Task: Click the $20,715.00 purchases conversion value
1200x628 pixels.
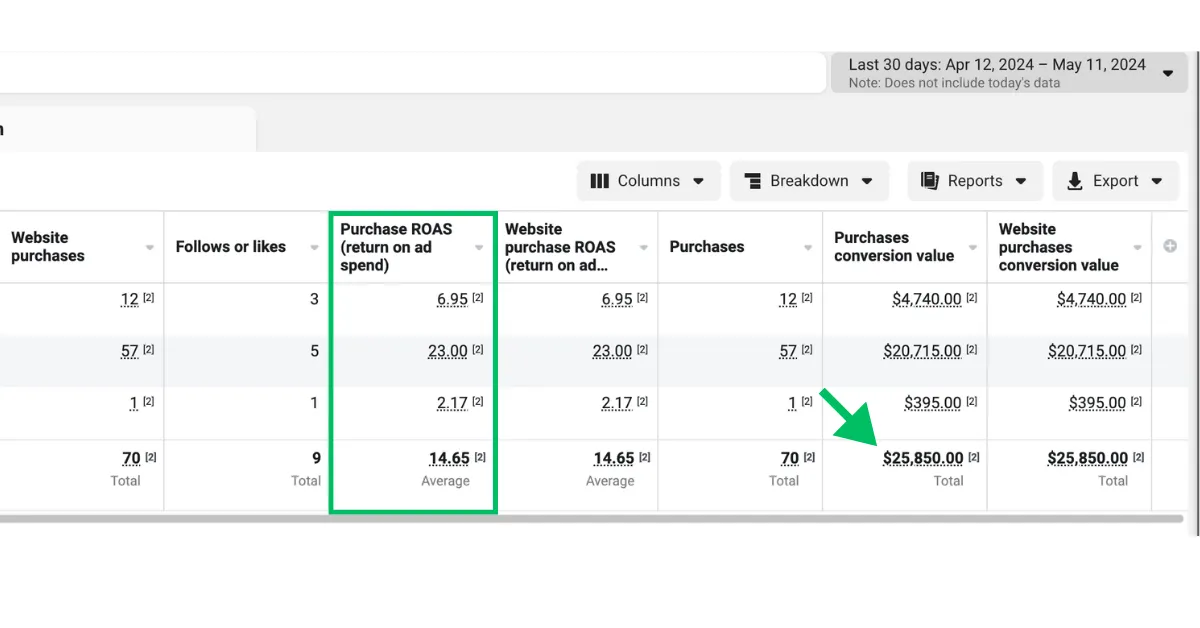Action: point(922,351)
